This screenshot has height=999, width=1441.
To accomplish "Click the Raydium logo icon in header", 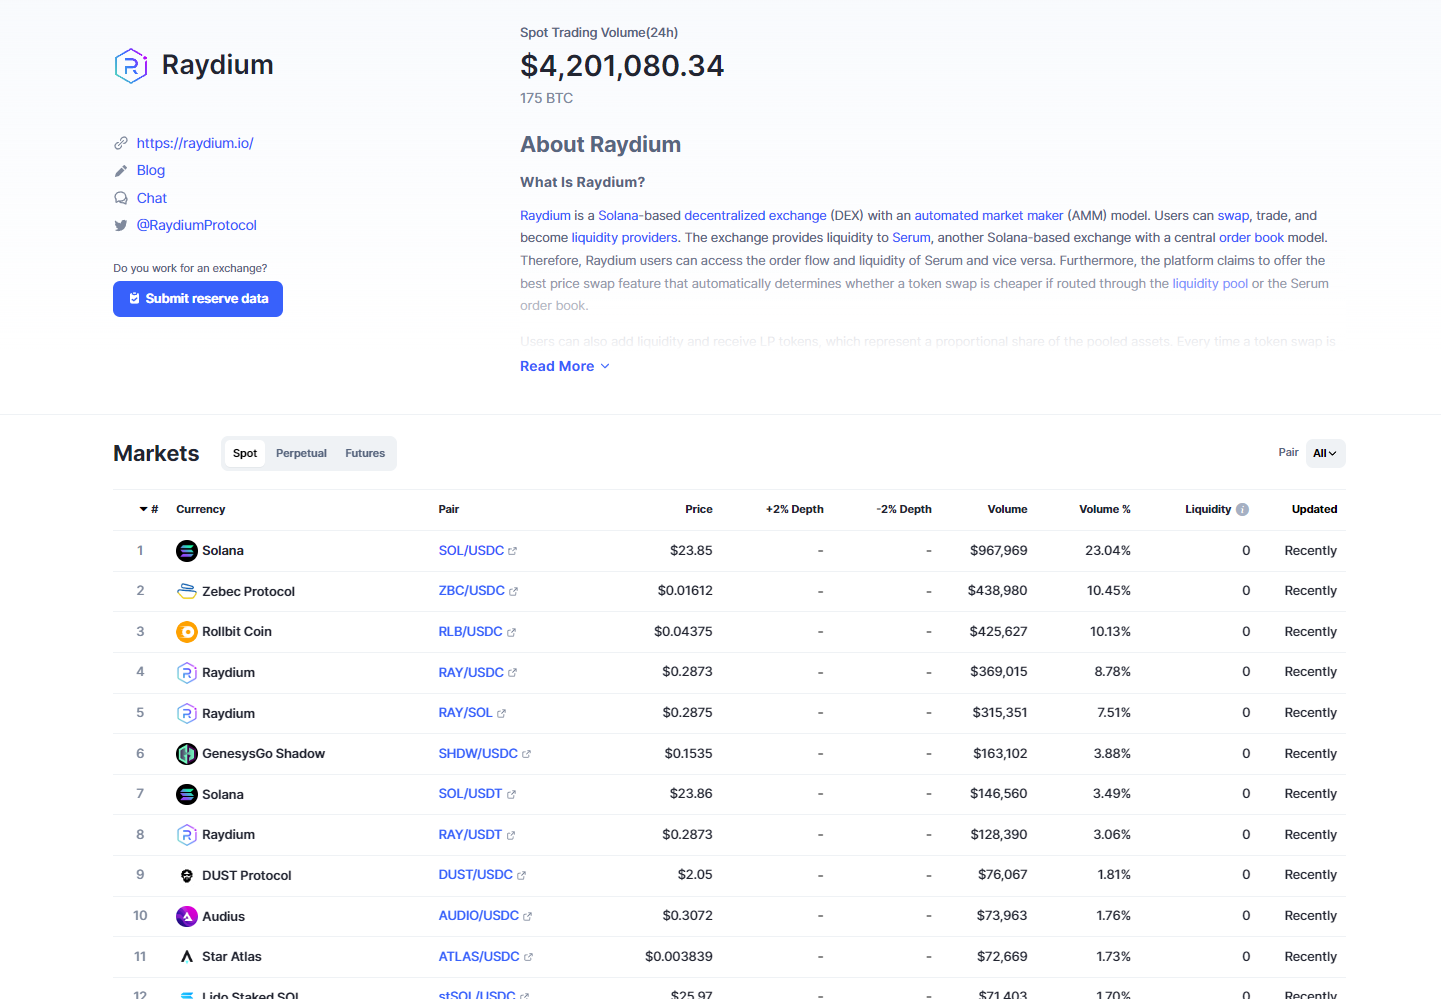I will (x=131, y=66).
